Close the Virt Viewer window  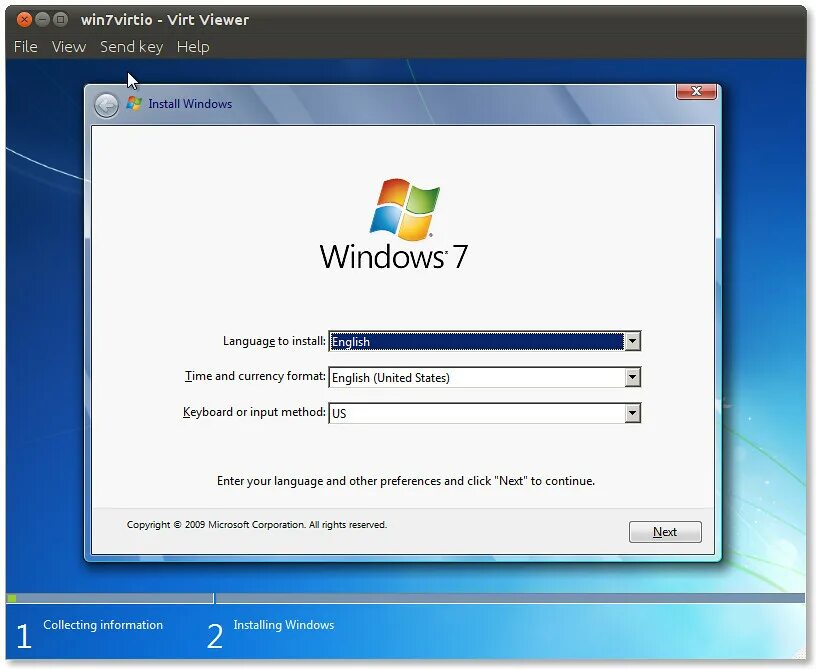click(24, 20)
